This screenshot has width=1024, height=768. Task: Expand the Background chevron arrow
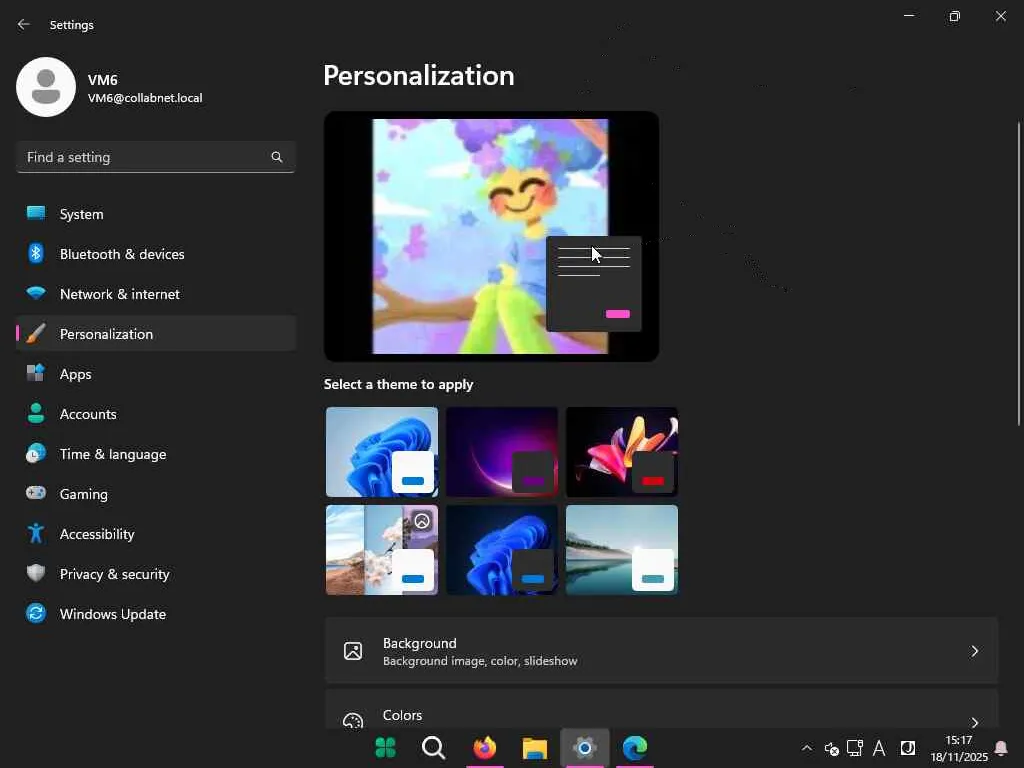(x=974, y=651)
